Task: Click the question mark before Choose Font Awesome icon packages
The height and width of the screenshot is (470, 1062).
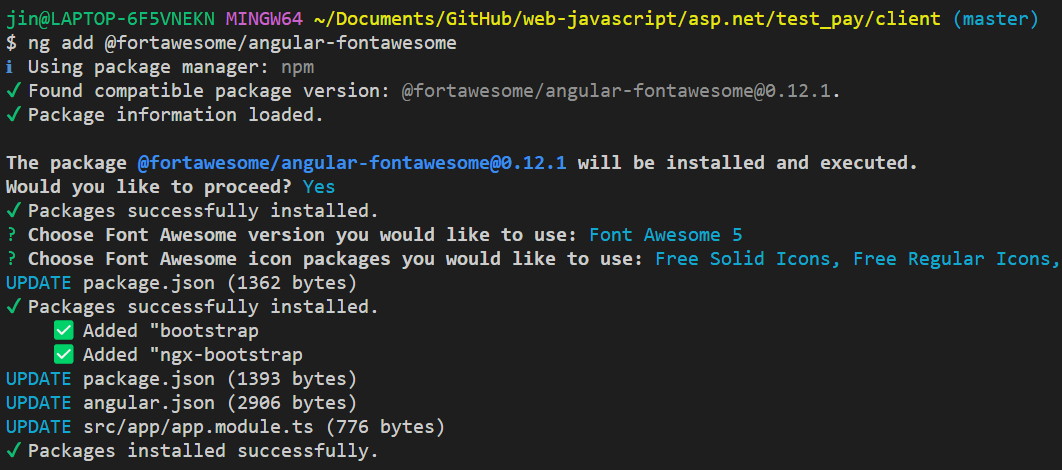Action: point(11,259)
